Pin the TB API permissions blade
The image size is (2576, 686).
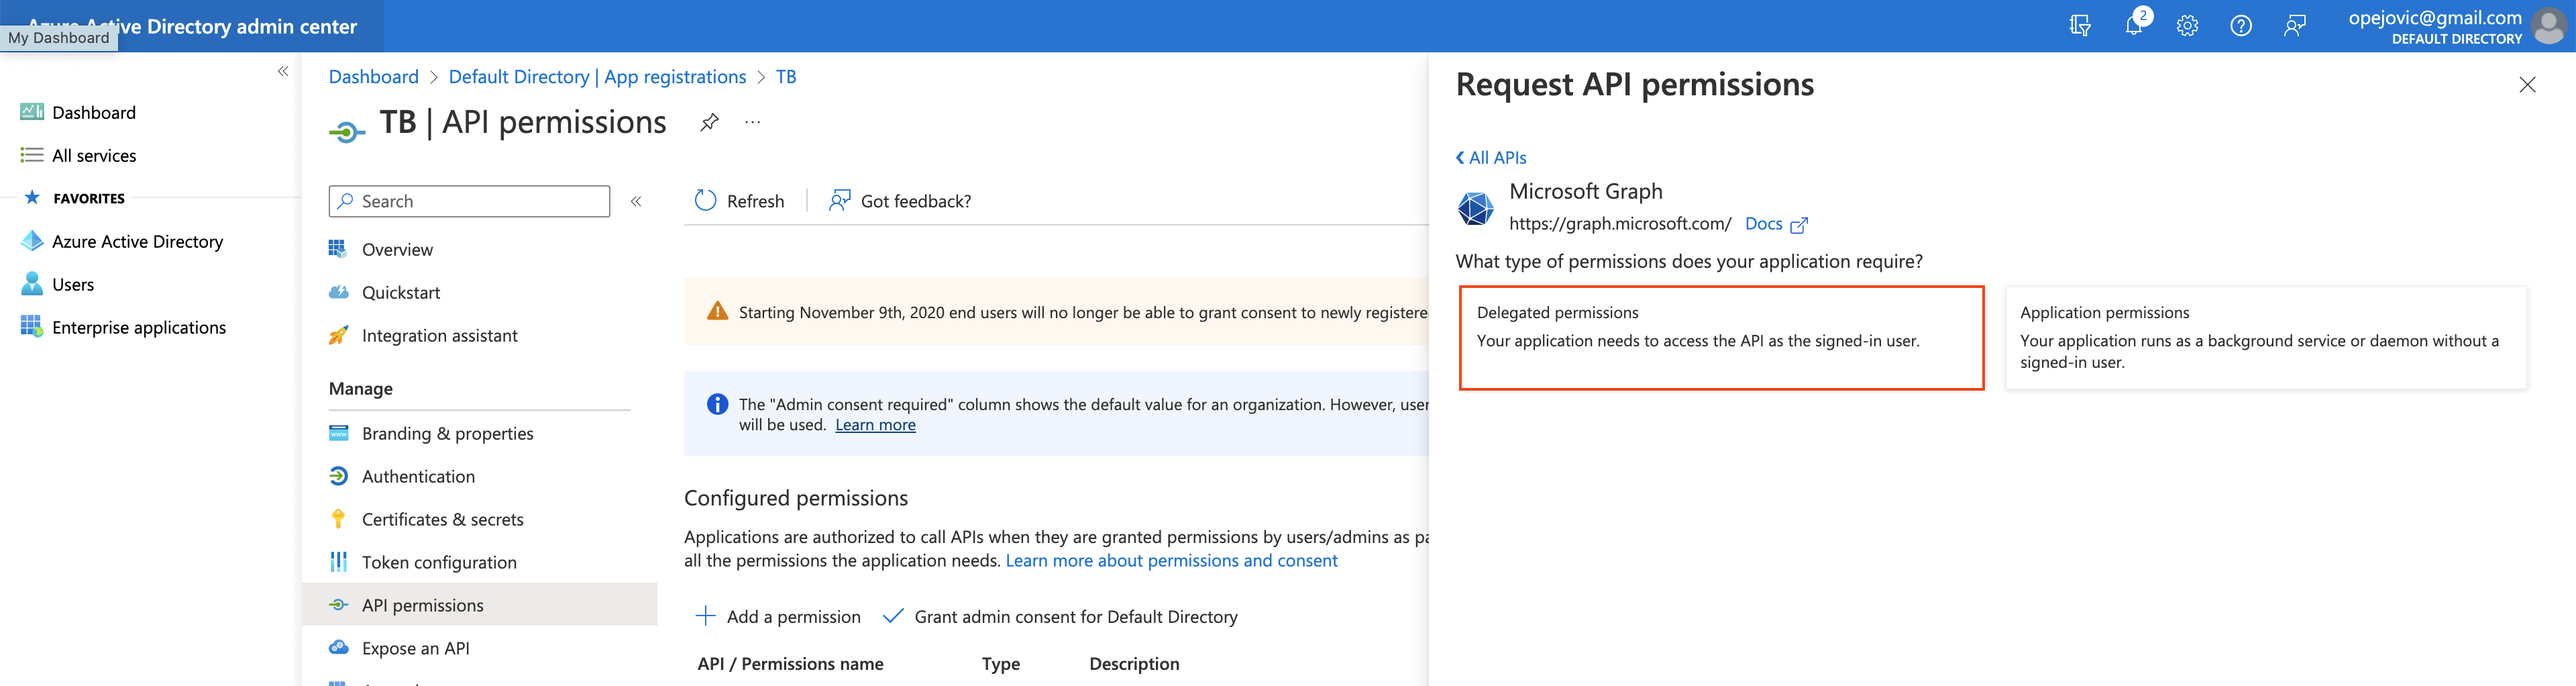click(709, 123)
